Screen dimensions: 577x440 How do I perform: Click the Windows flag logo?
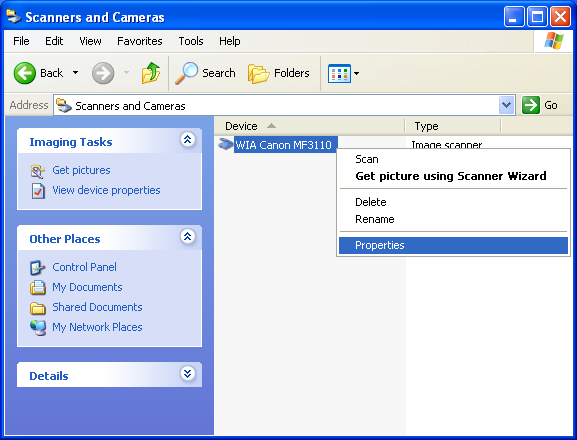click(554, 41)
